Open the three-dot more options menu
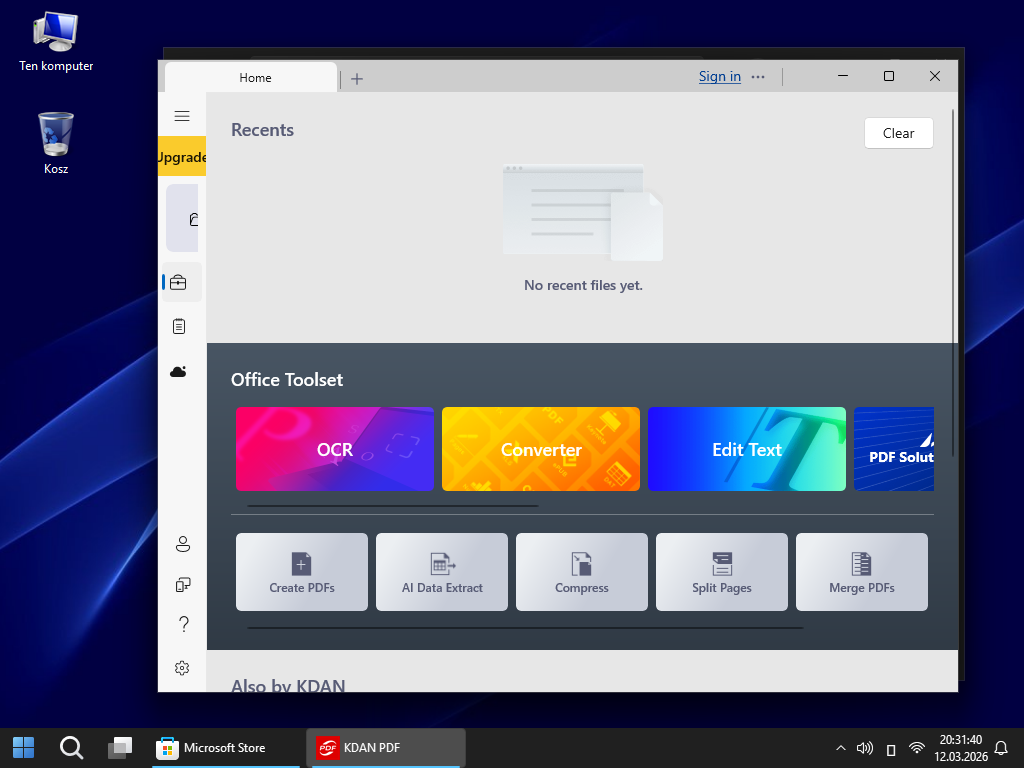Screen dimensions: 1024x768 coord(758,77)
